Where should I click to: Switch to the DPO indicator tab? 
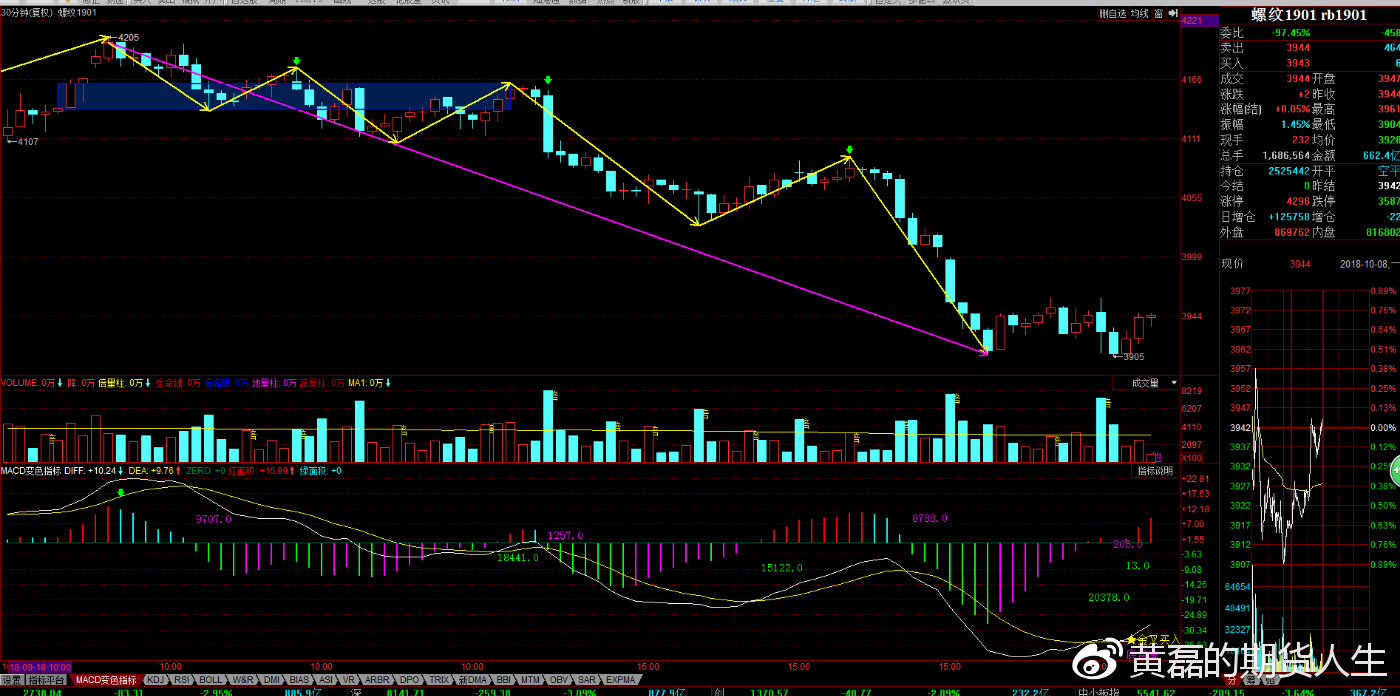click(409, 679)
